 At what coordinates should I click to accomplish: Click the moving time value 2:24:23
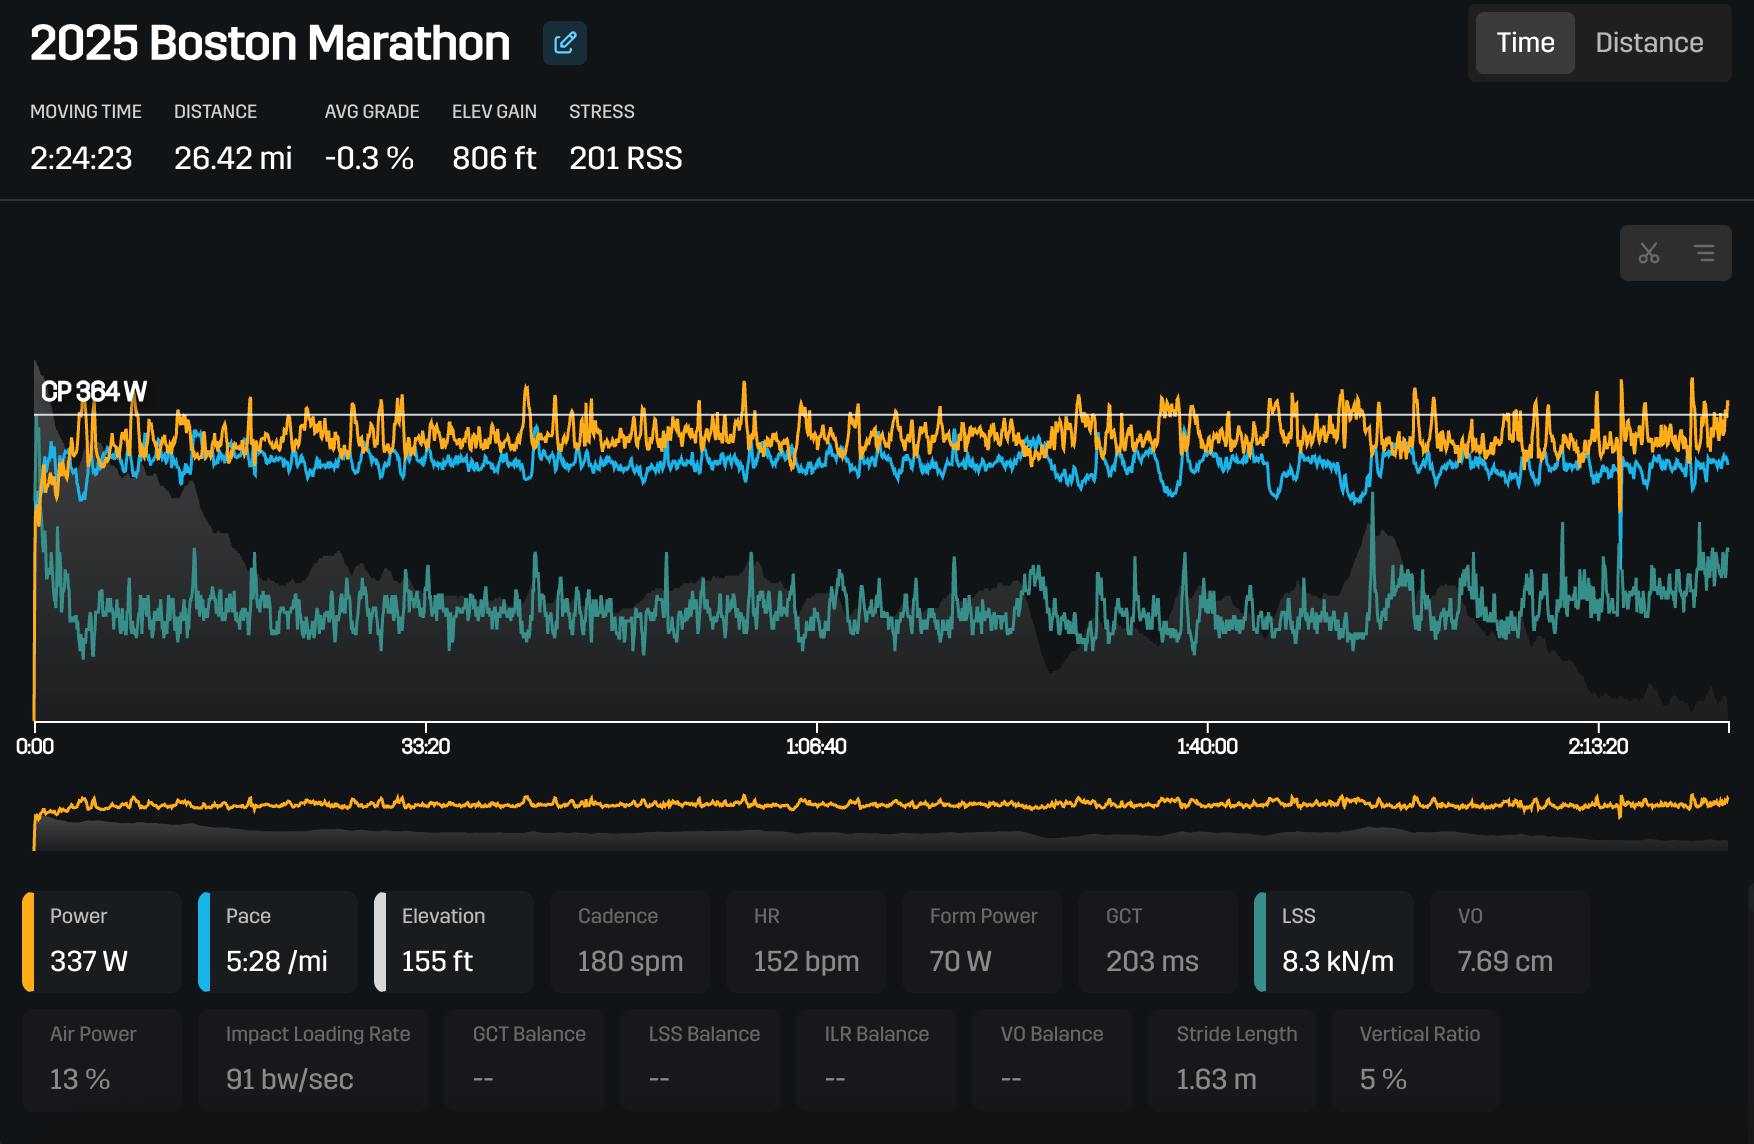[81, 158]
